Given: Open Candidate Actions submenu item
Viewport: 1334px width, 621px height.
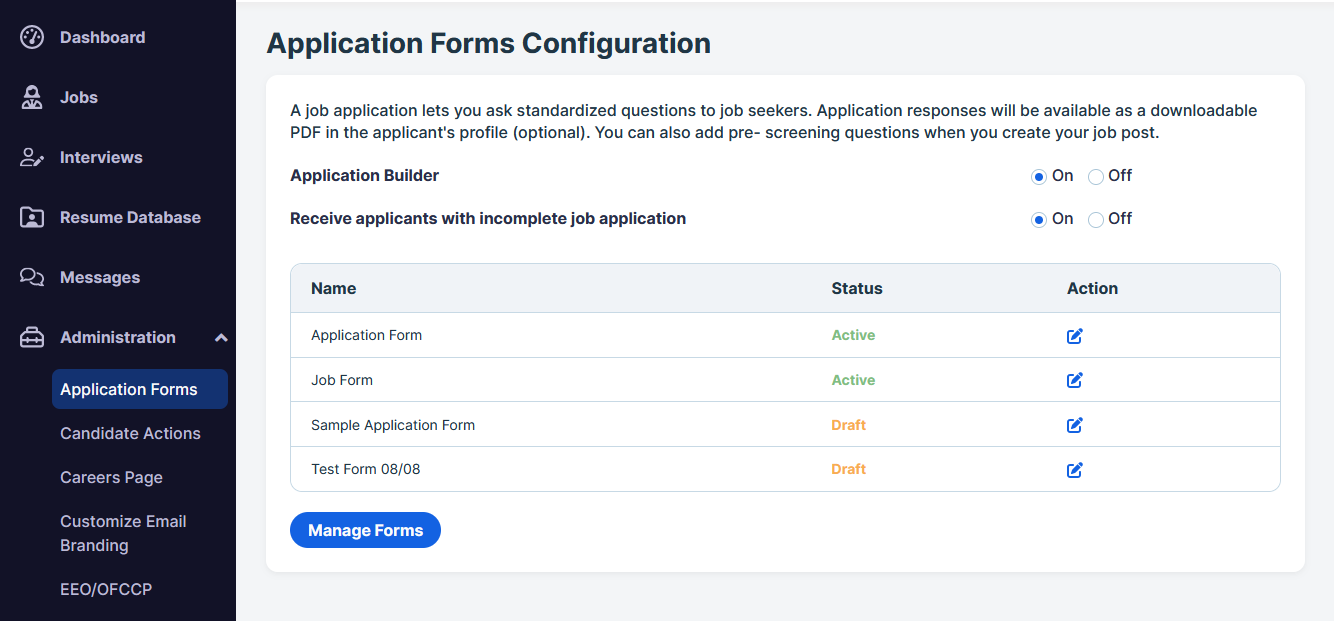Looking at the screenshot, I should (130, 433).
